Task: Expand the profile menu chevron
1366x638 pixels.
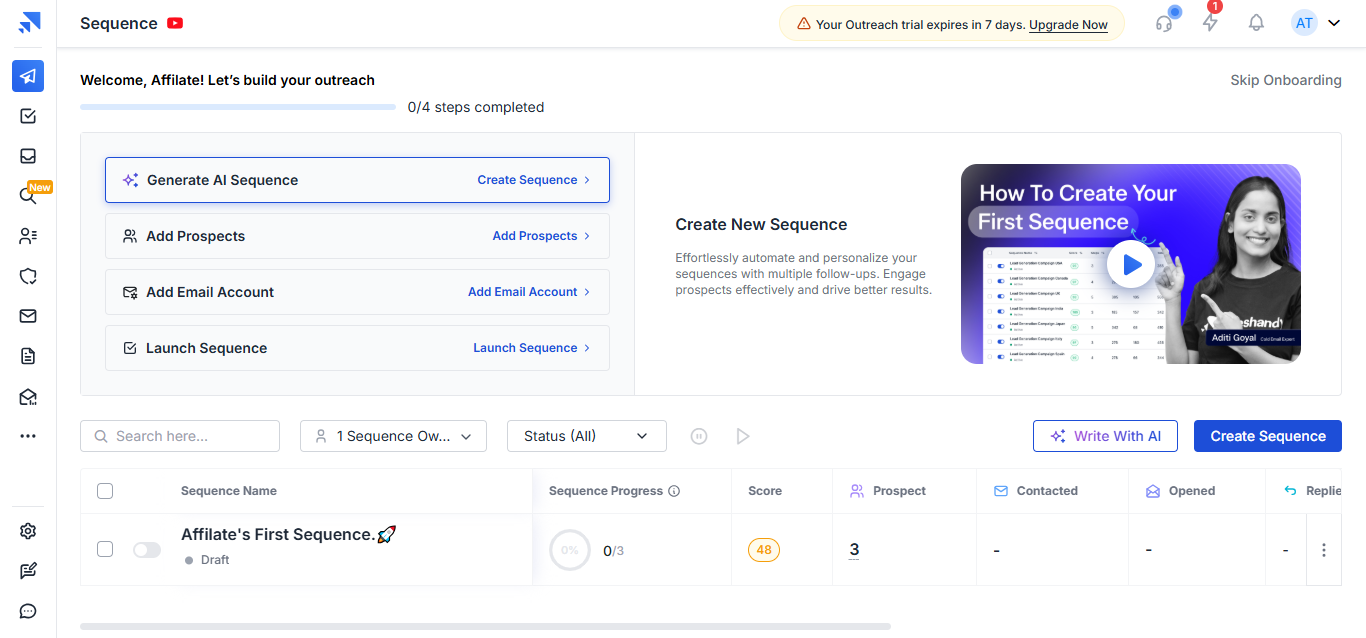Action: (x=1333, y=23)
